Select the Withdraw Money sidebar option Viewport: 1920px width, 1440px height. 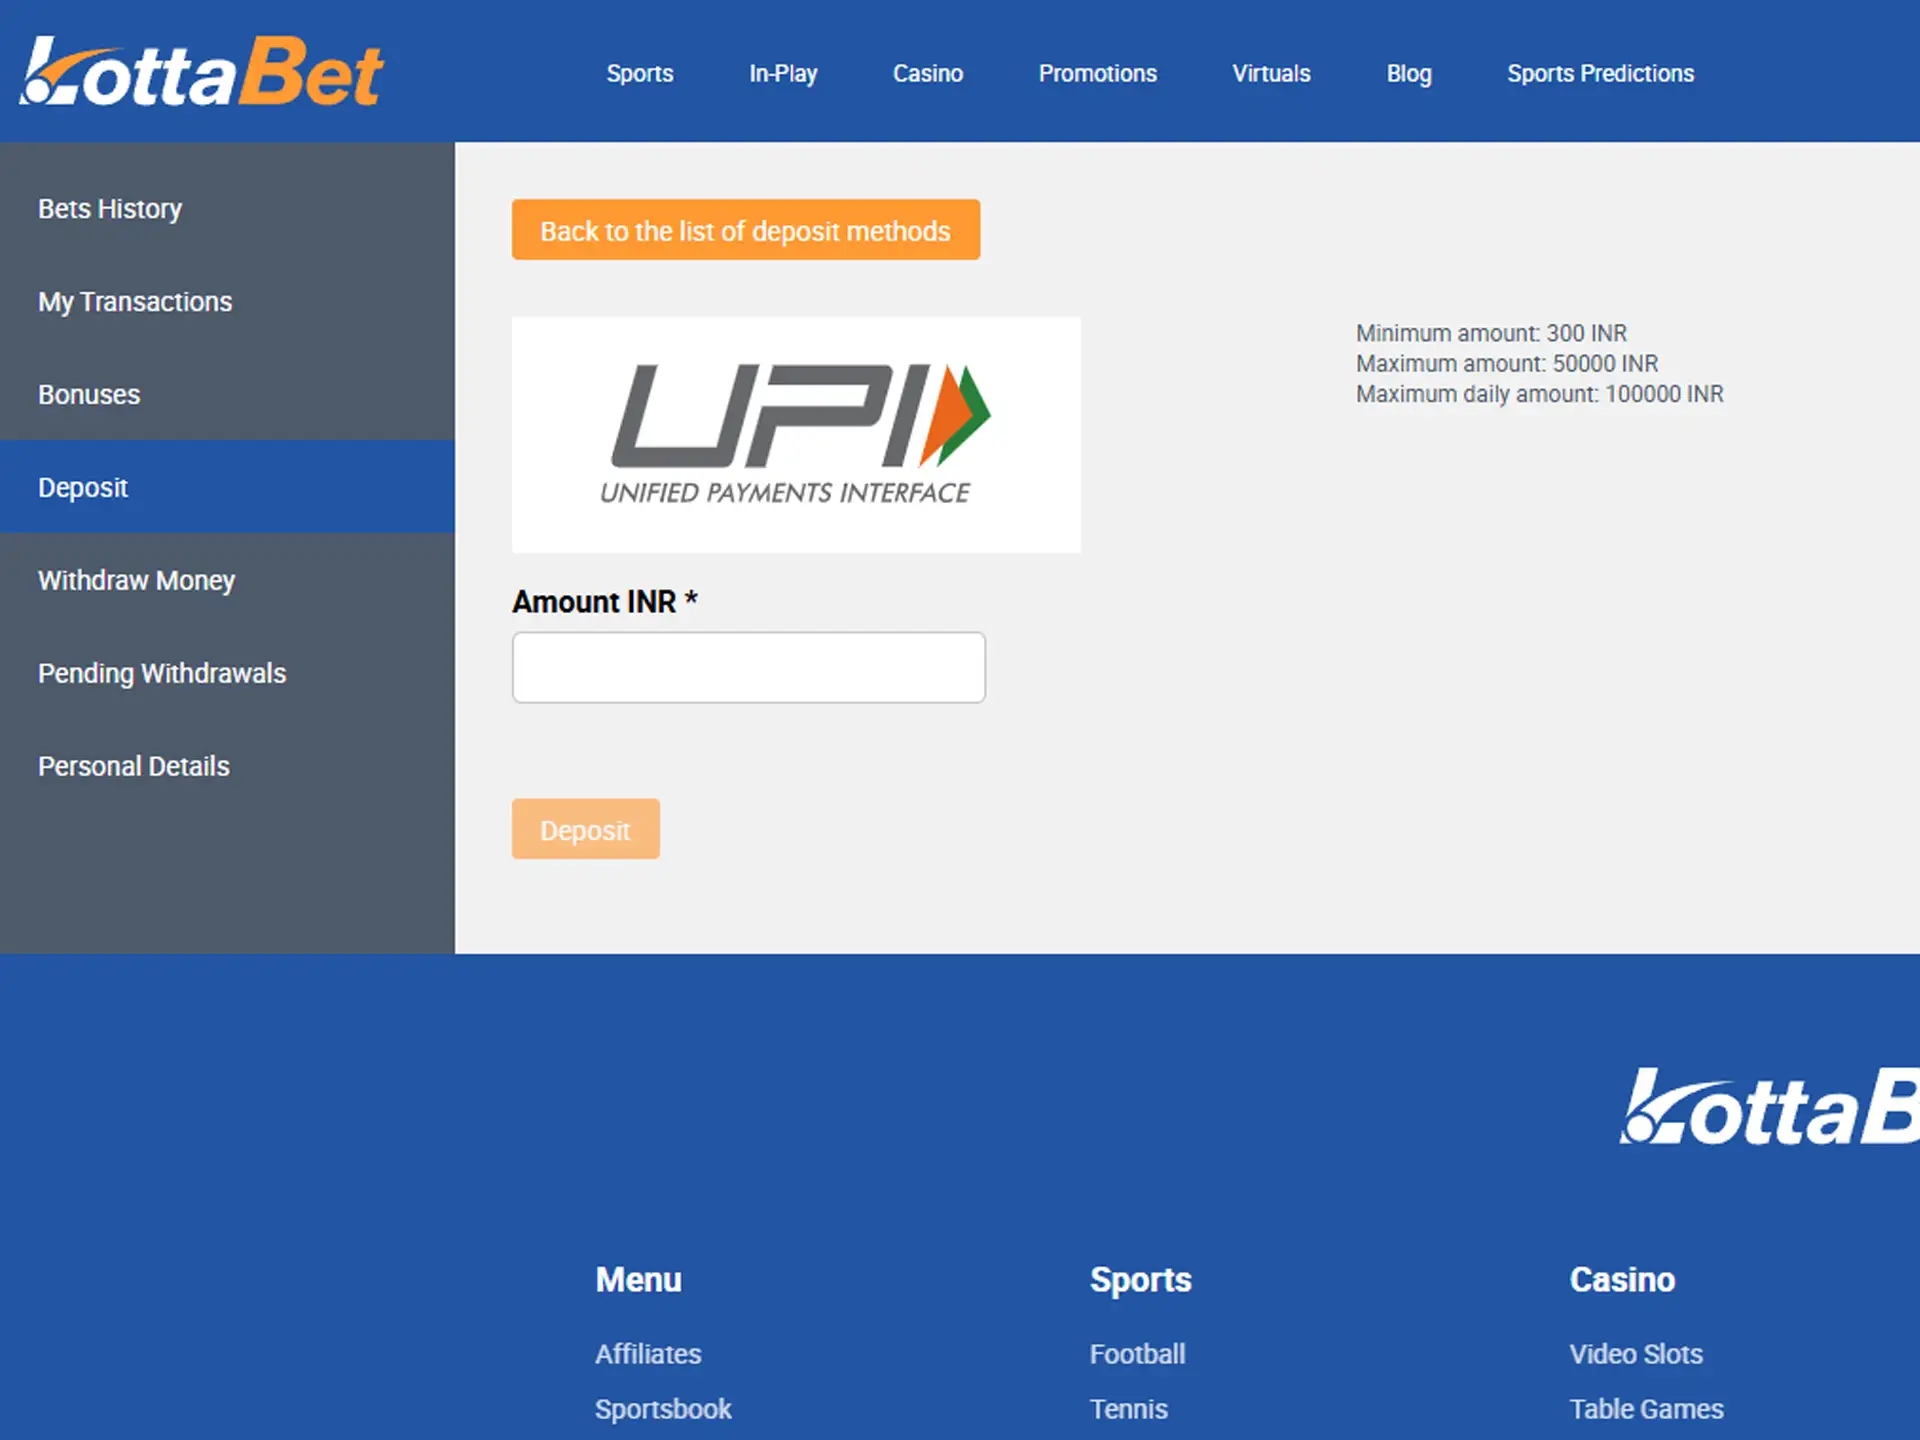pyautogui.click(x=139, y=579)
